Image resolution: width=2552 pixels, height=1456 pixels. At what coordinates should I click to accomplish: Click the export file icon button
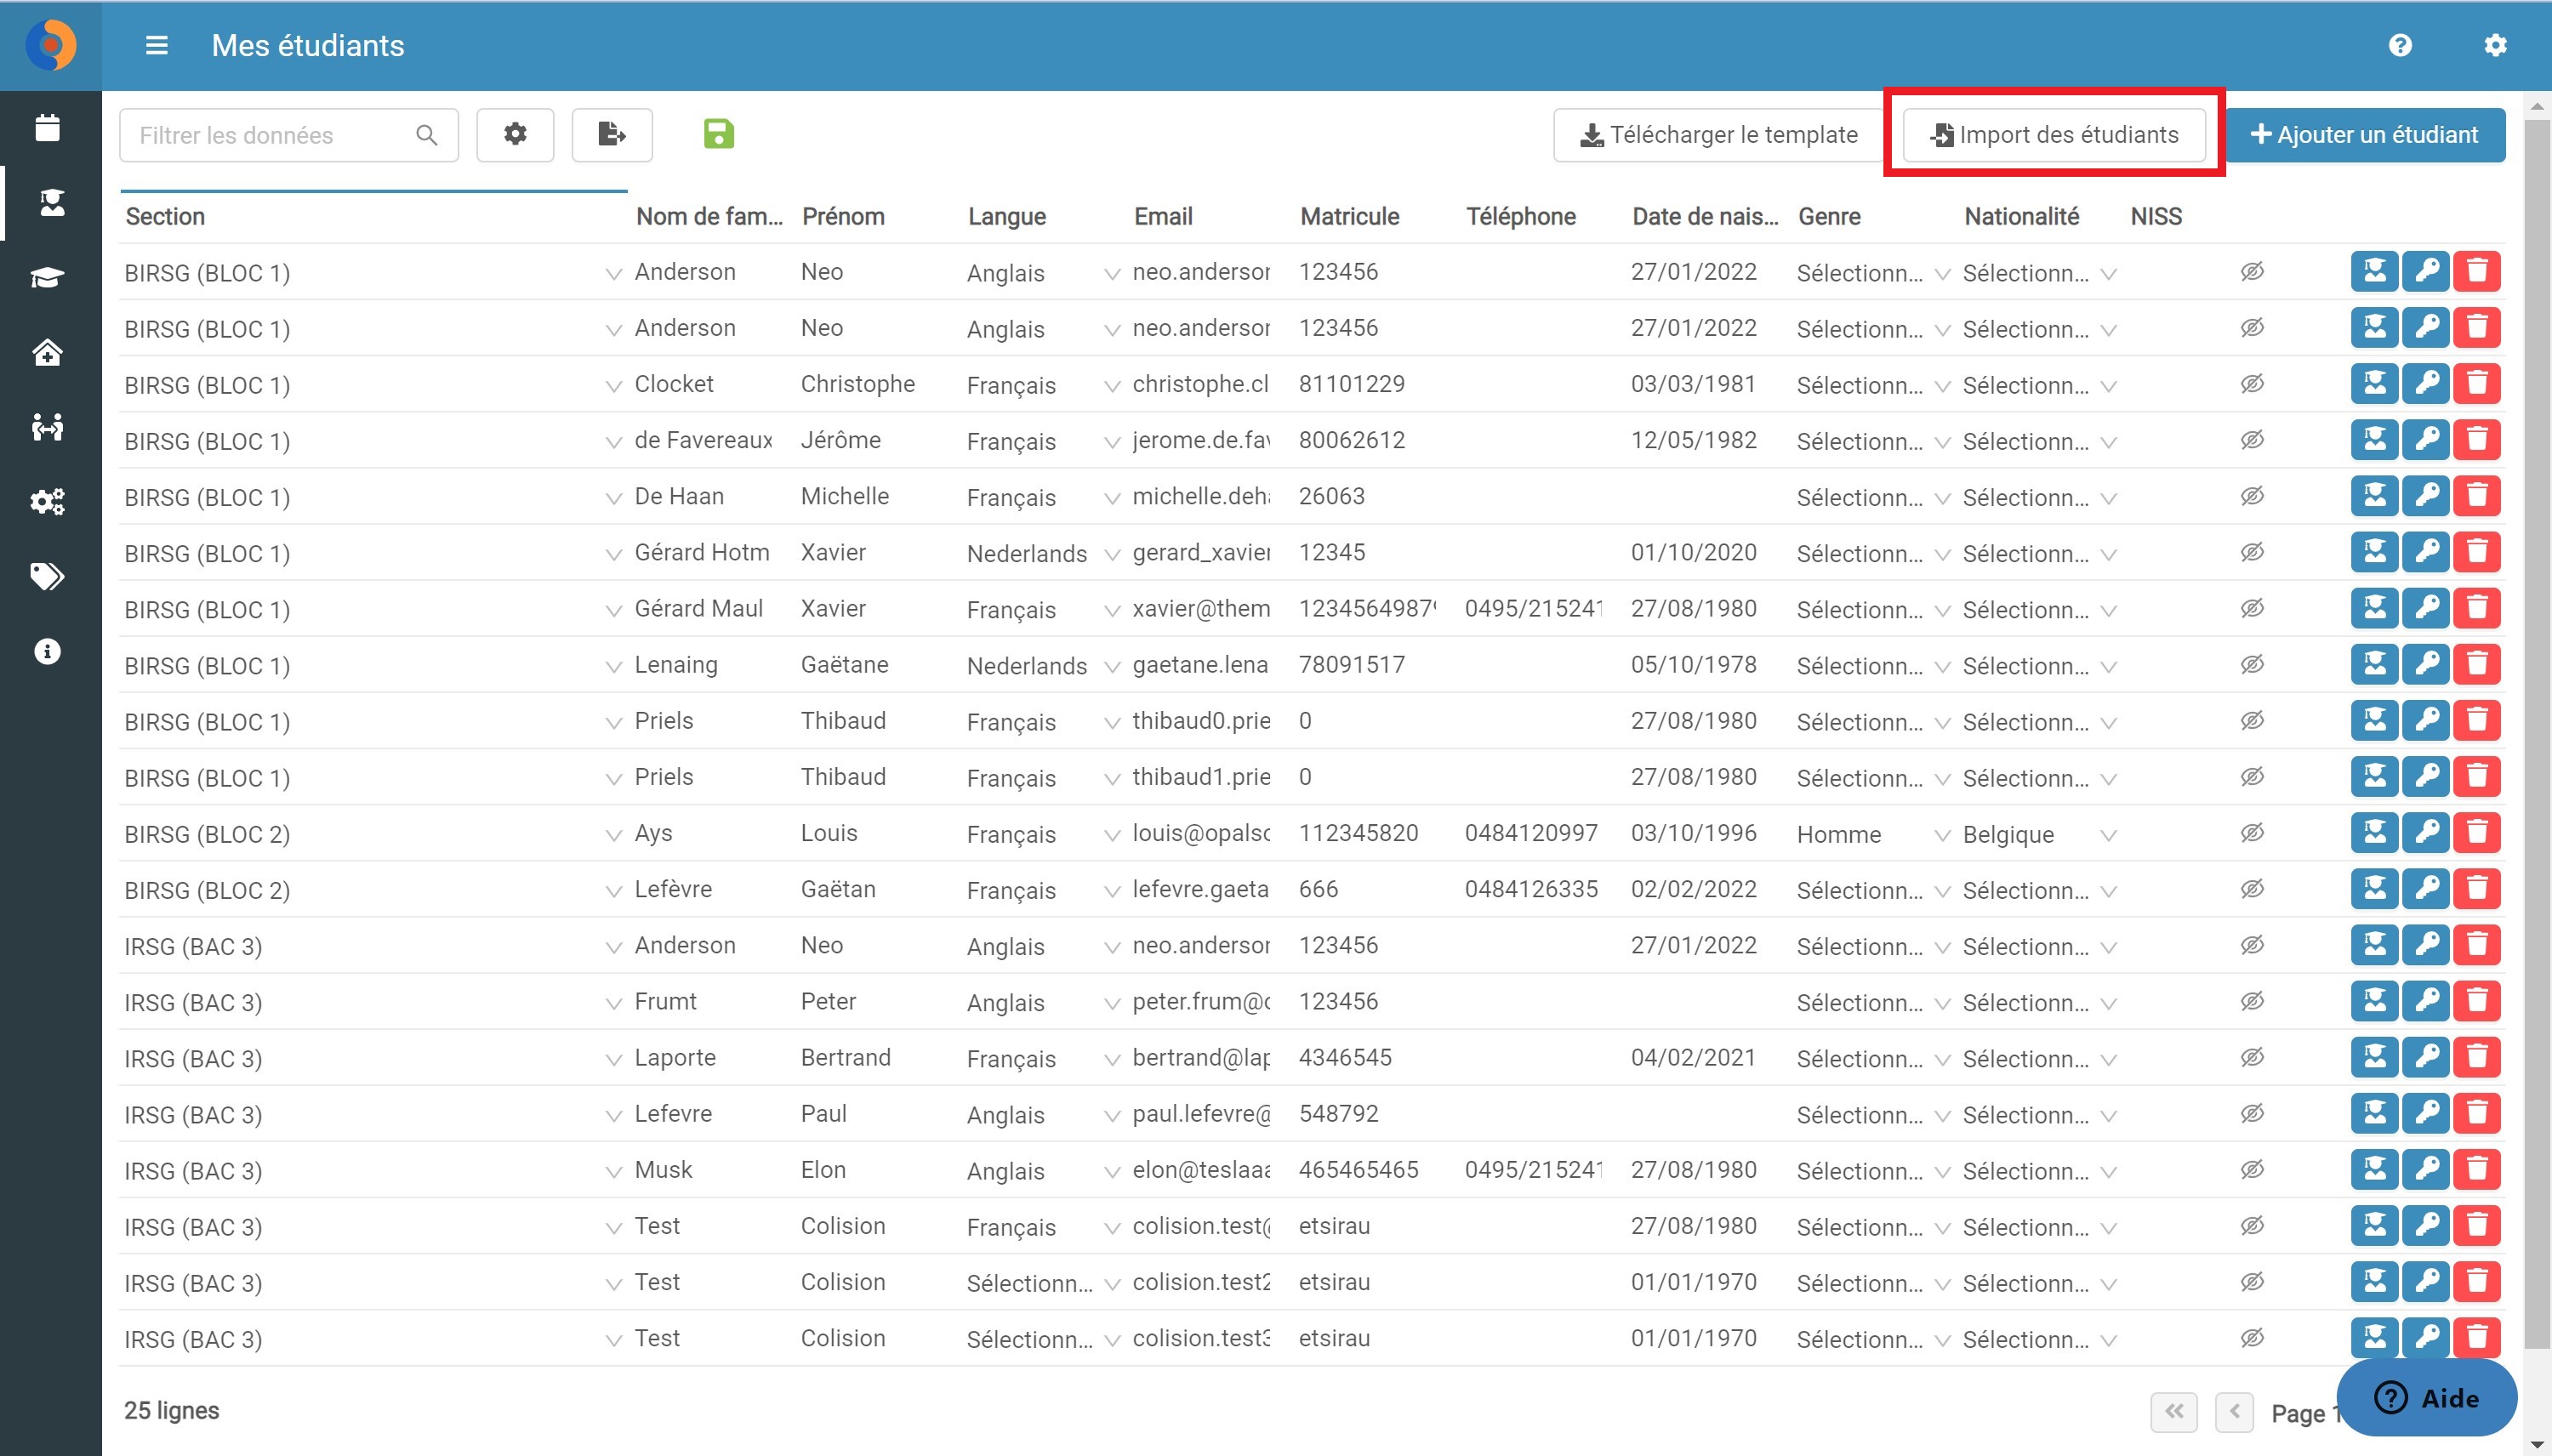point(612,134)
